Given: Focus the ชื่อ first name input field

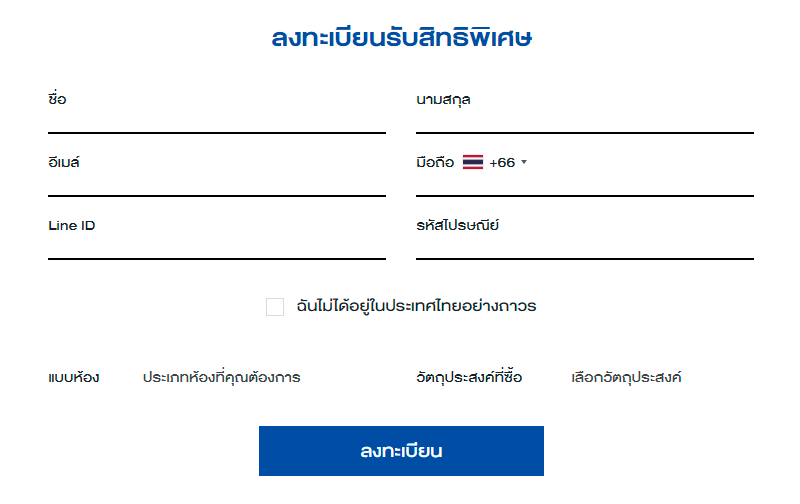Looking at the screenshot, I should [216, 120].
